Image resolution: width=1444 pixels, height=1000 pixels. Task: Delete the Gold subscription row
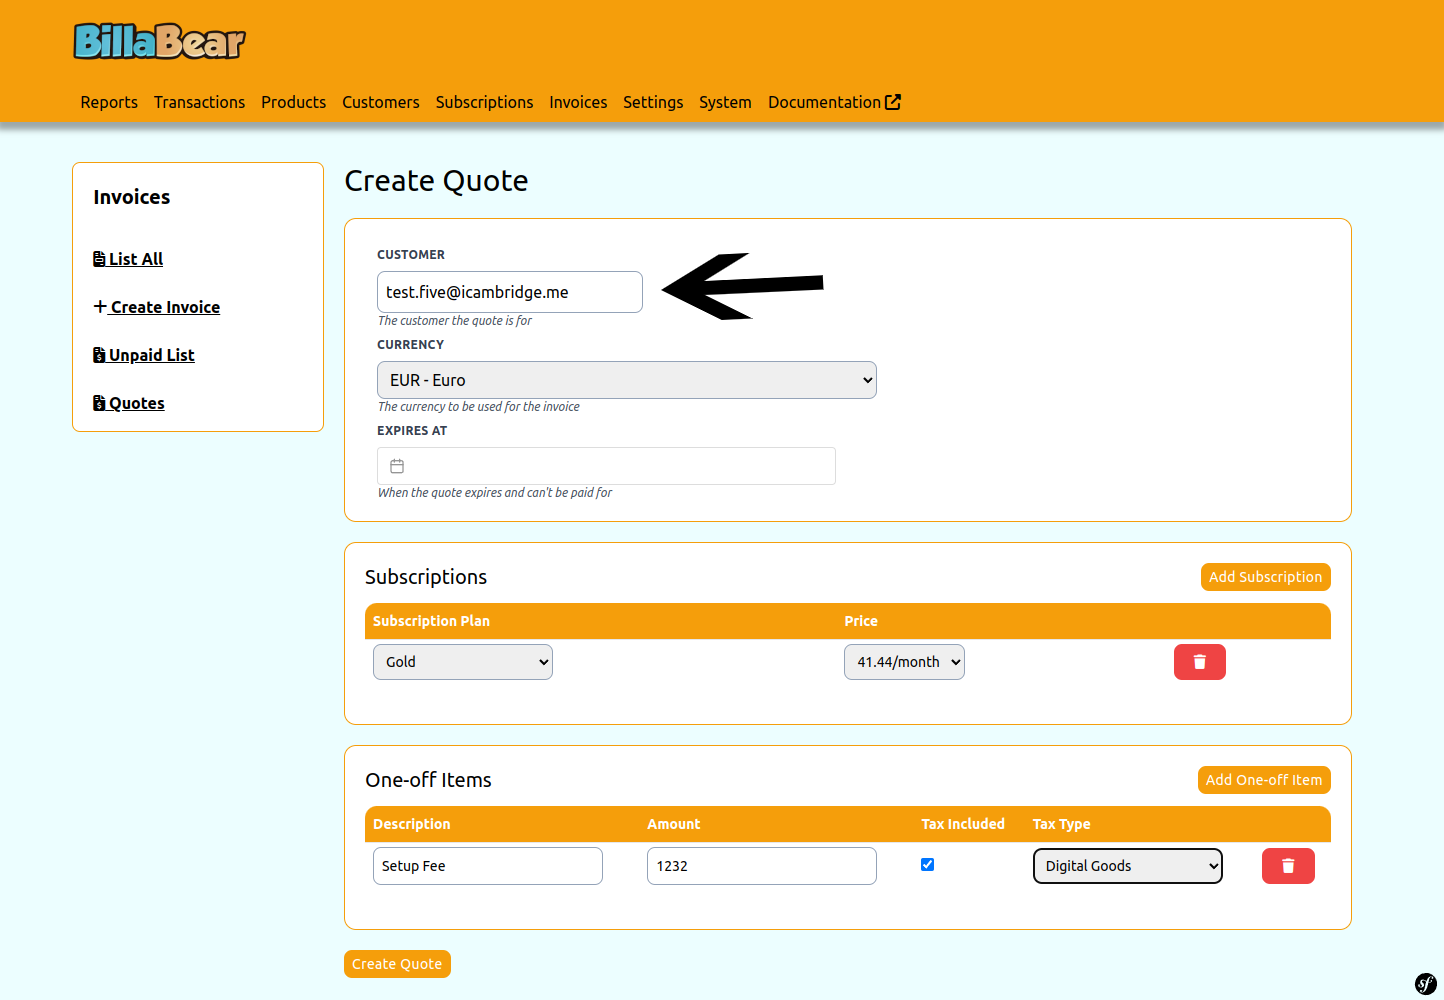(1200, 662)
